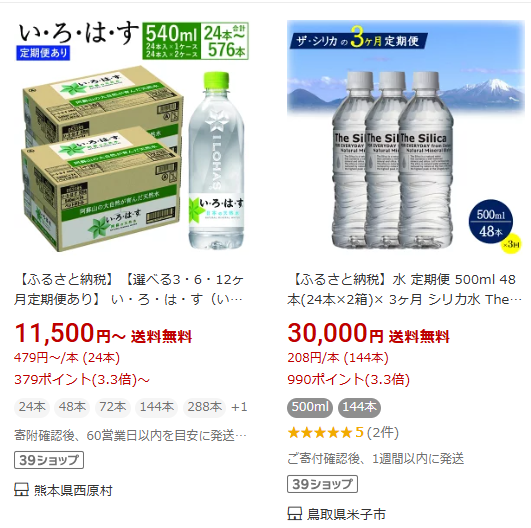Open the い・ろ・は・す product title link
Screen dimensions: 531x528
point(129,290)
